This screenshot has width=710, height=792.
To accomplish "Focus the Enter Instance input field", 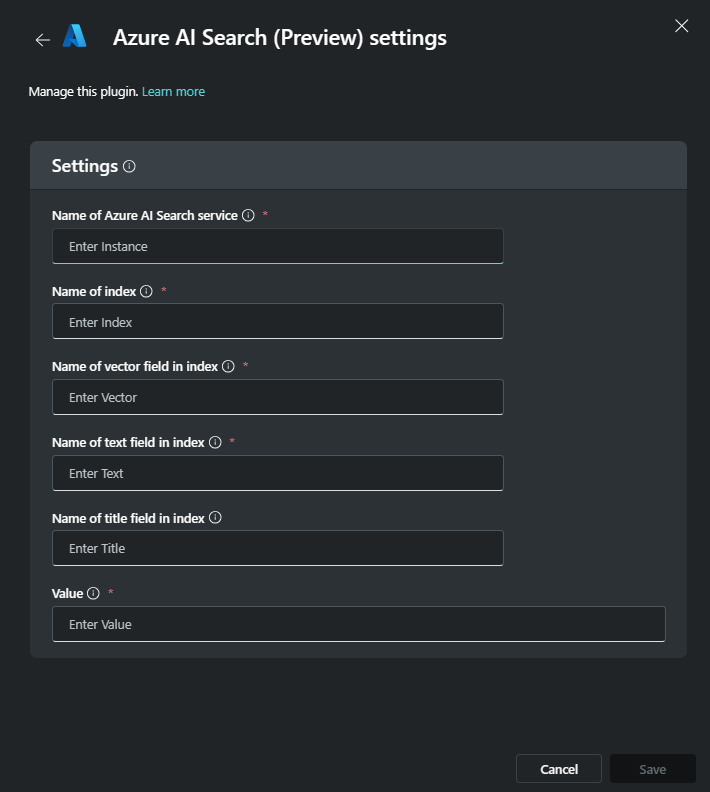I will tap(277, 246).
